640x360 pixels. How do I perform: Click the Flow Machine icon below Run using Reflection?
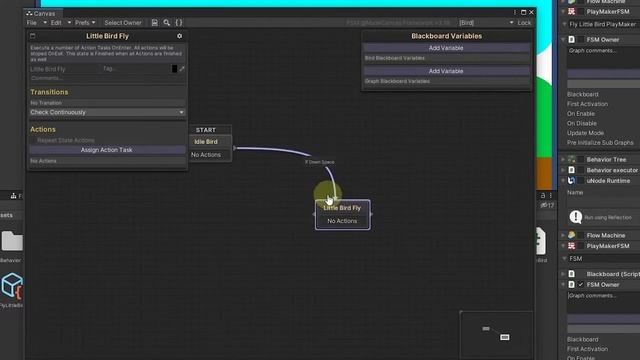[572, 236]
